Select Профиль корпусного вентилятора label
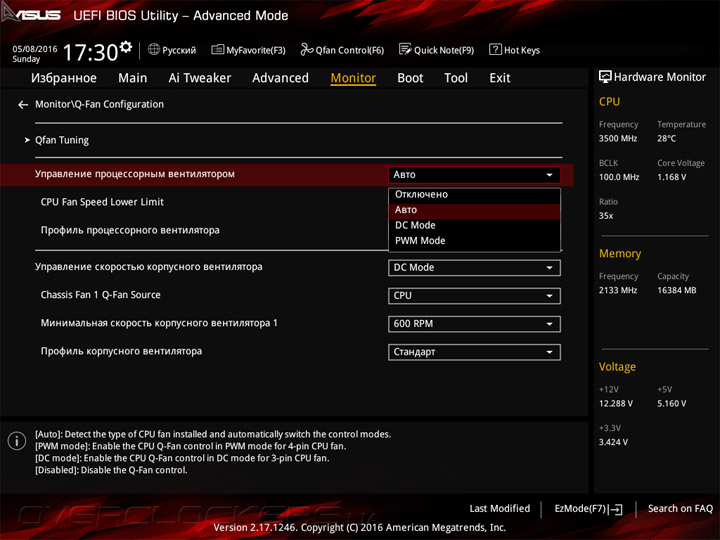This screenshot has width=720, height=540. pyautogui.click(x=121, y=351)
